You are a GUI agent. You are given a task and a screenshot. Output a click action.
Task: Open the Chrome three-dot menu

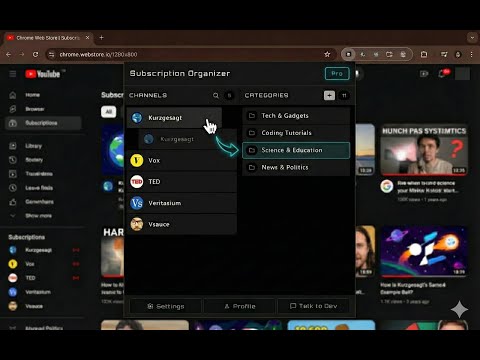tap(471, 54)
